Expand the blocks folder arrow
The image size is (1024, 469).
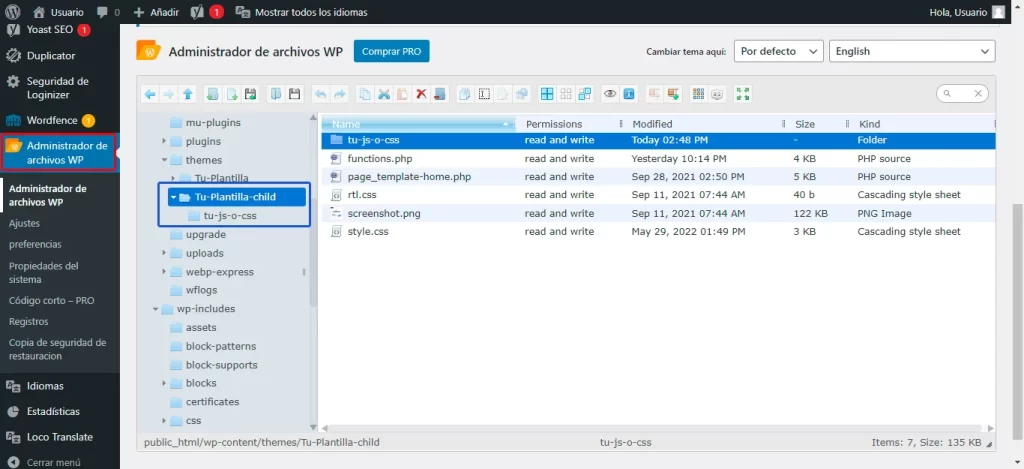pos(164,383)
